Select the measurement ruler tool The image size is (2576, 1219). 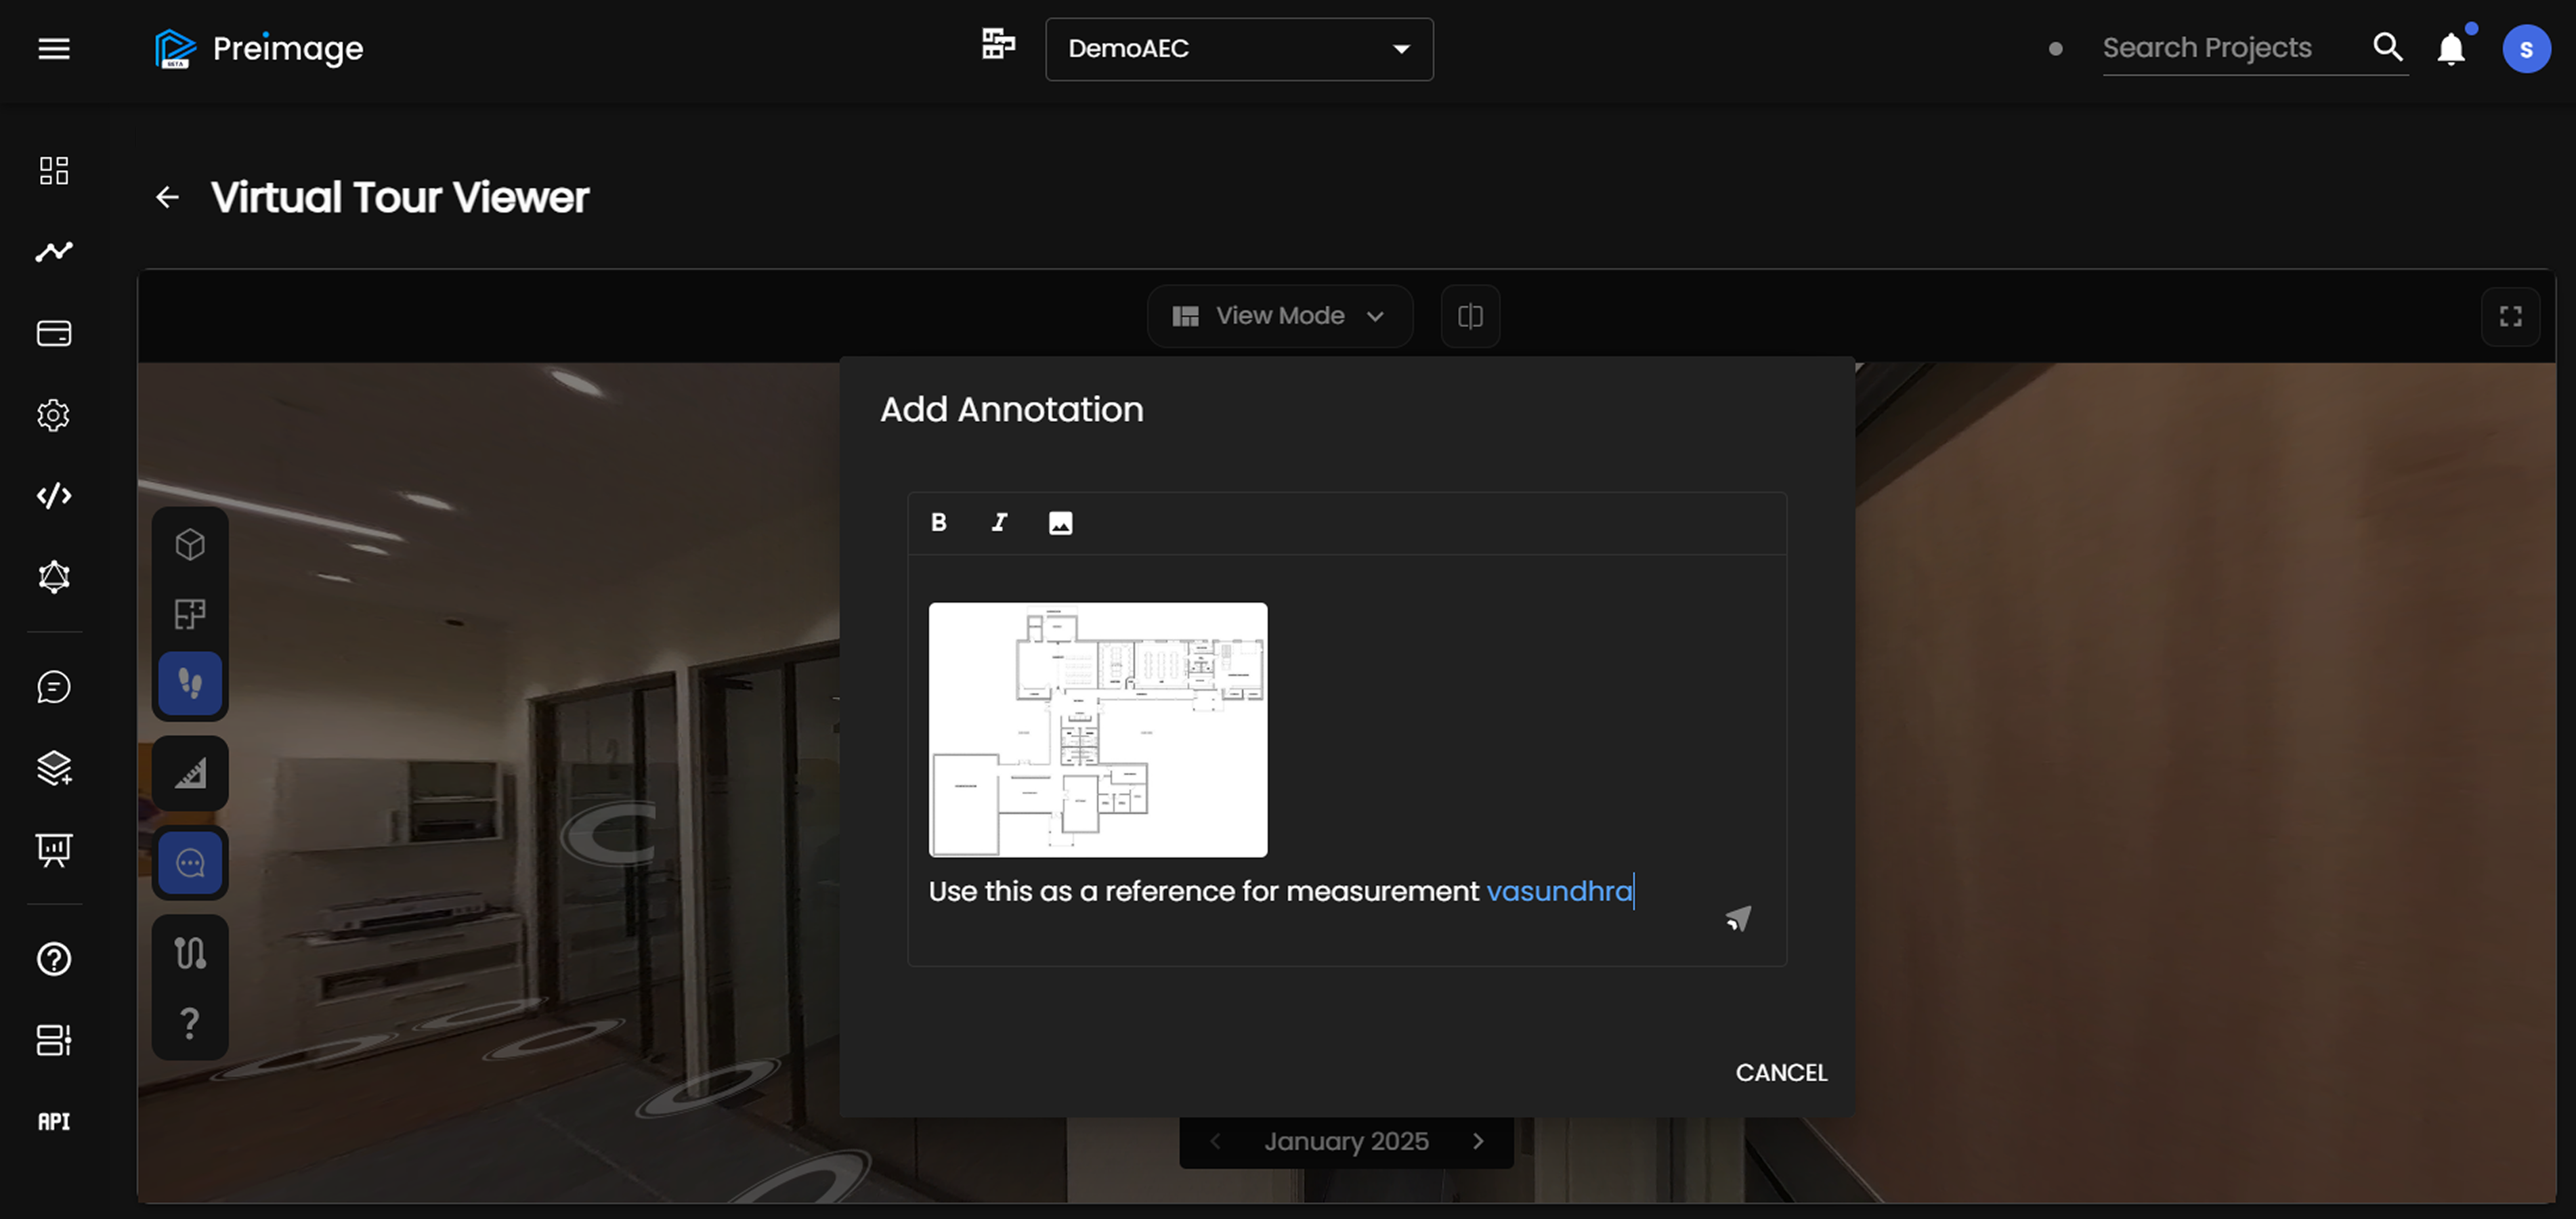190,773
